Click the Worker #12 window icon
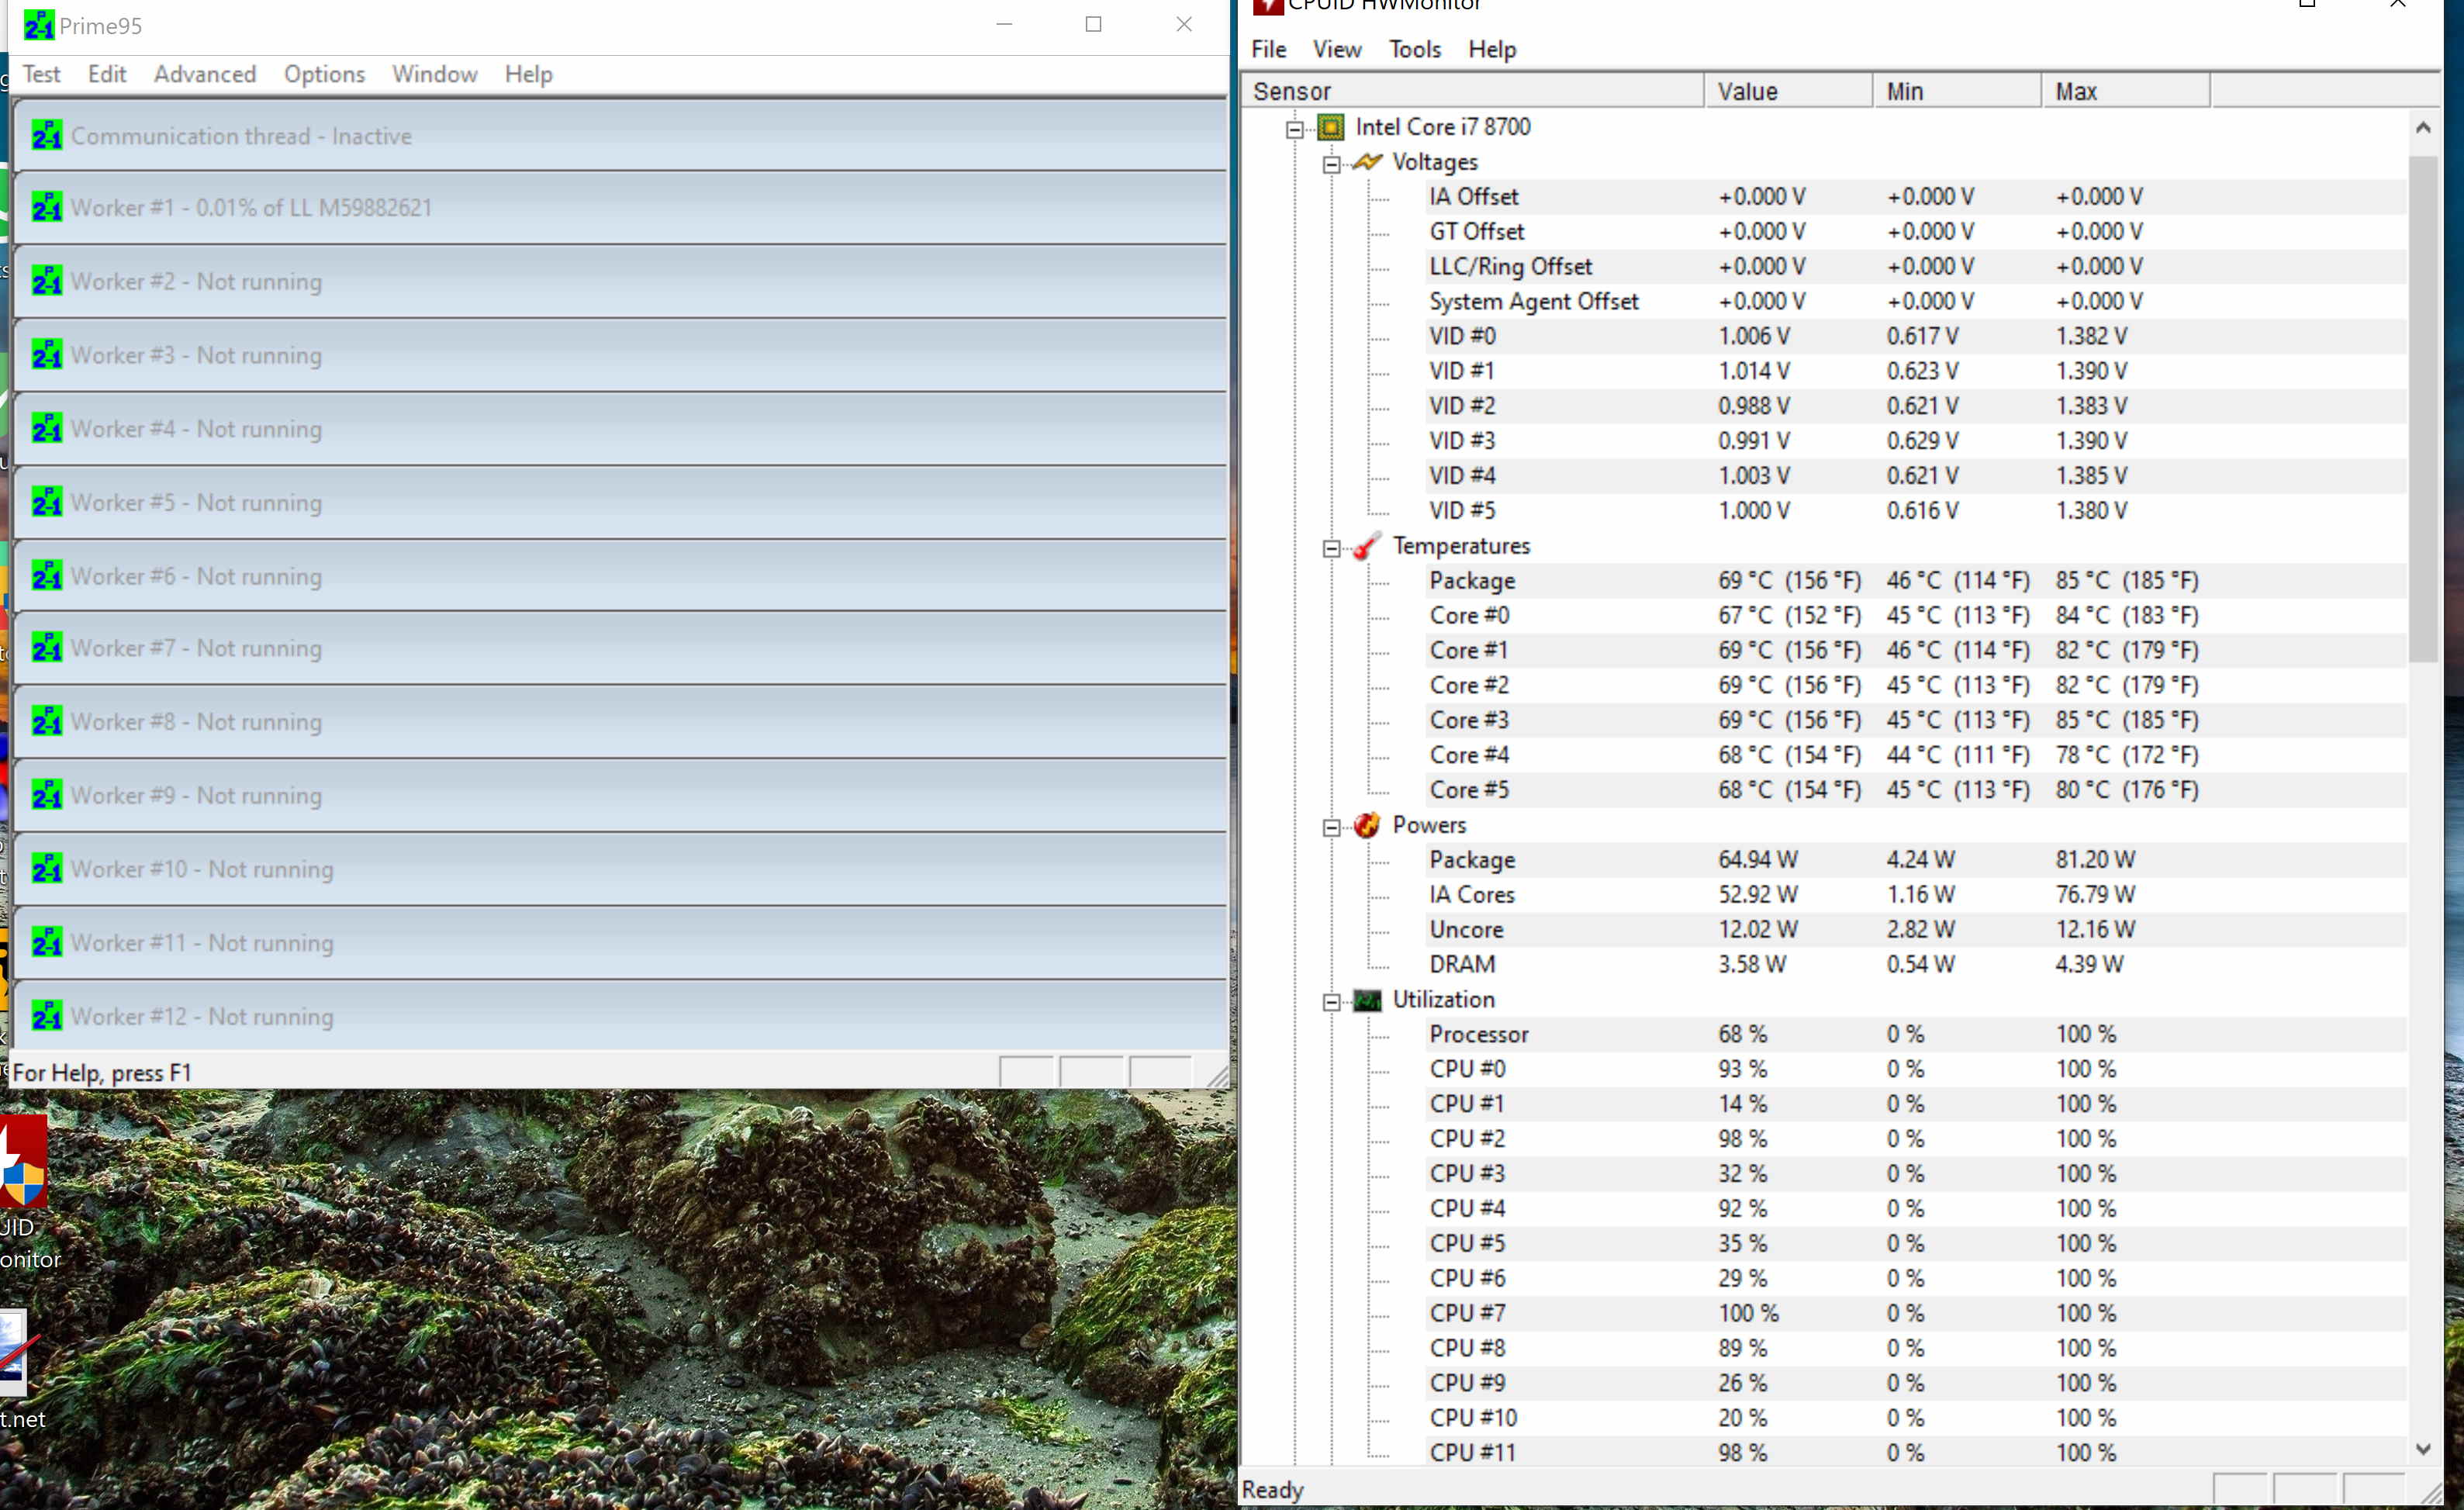The image size is (2464, 1510). (x=47, y=1016)
